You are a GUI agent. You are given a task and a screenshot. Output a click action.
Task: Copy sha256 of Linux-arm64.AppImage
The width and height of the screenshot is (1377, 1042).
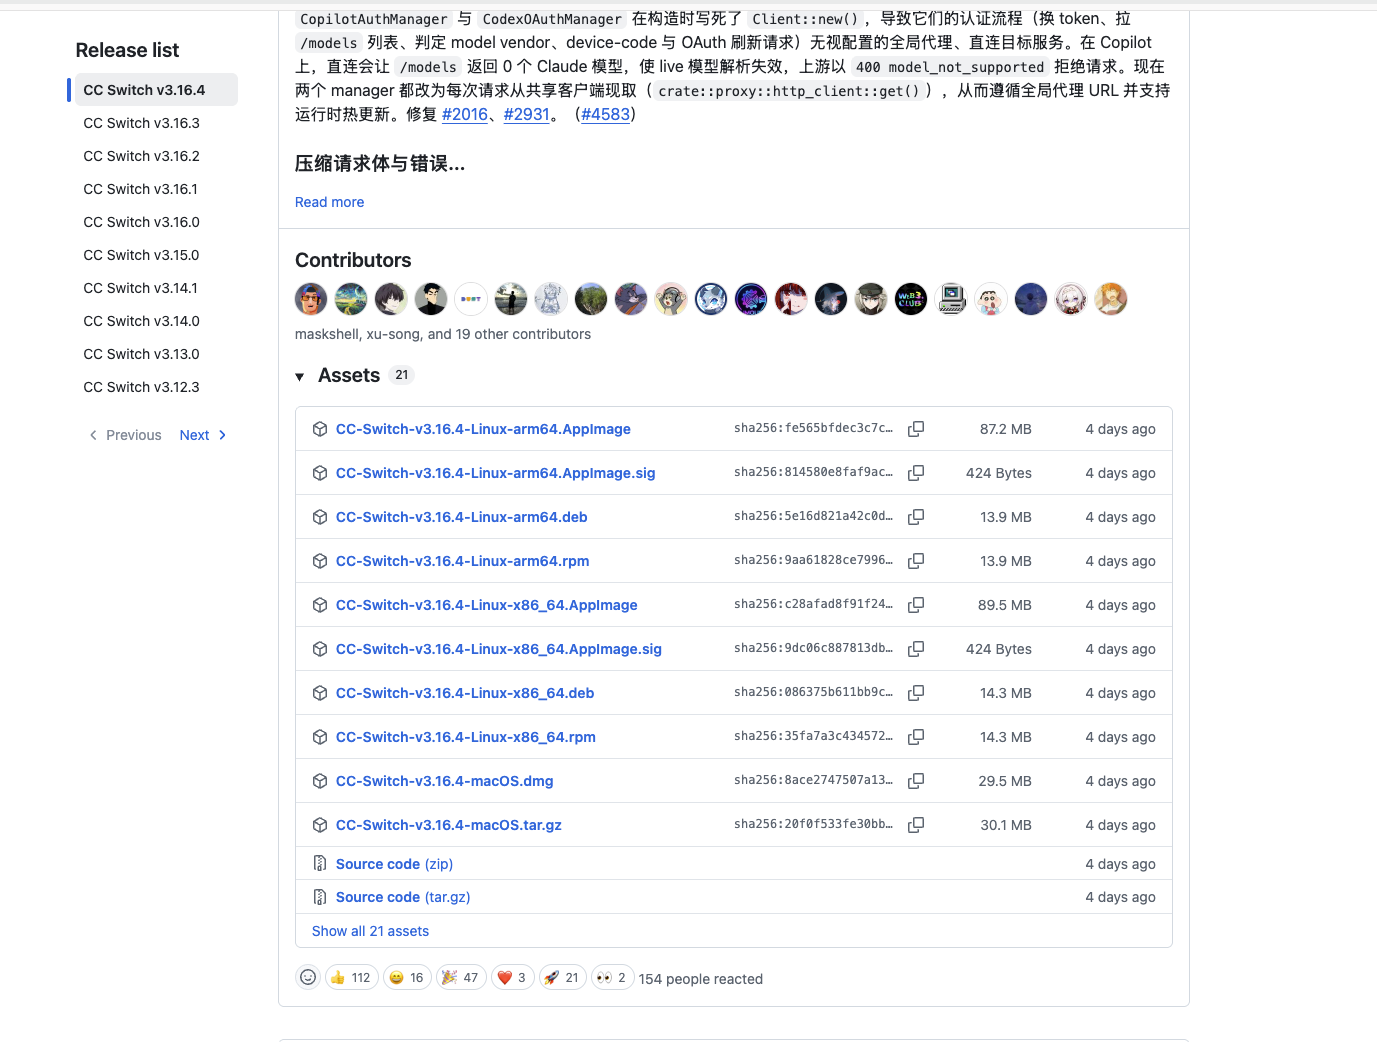click(x=915, y=429)
